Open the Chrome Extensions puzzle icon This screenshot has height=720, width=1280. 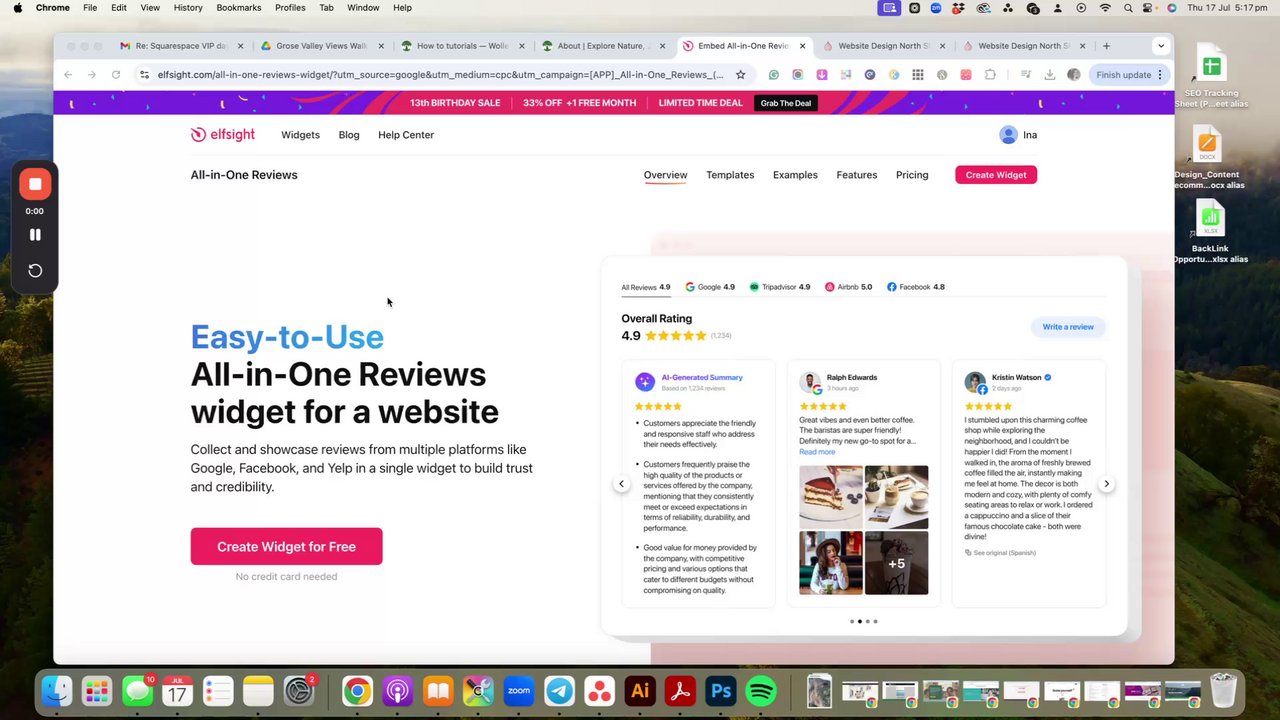tap(990, 74)
